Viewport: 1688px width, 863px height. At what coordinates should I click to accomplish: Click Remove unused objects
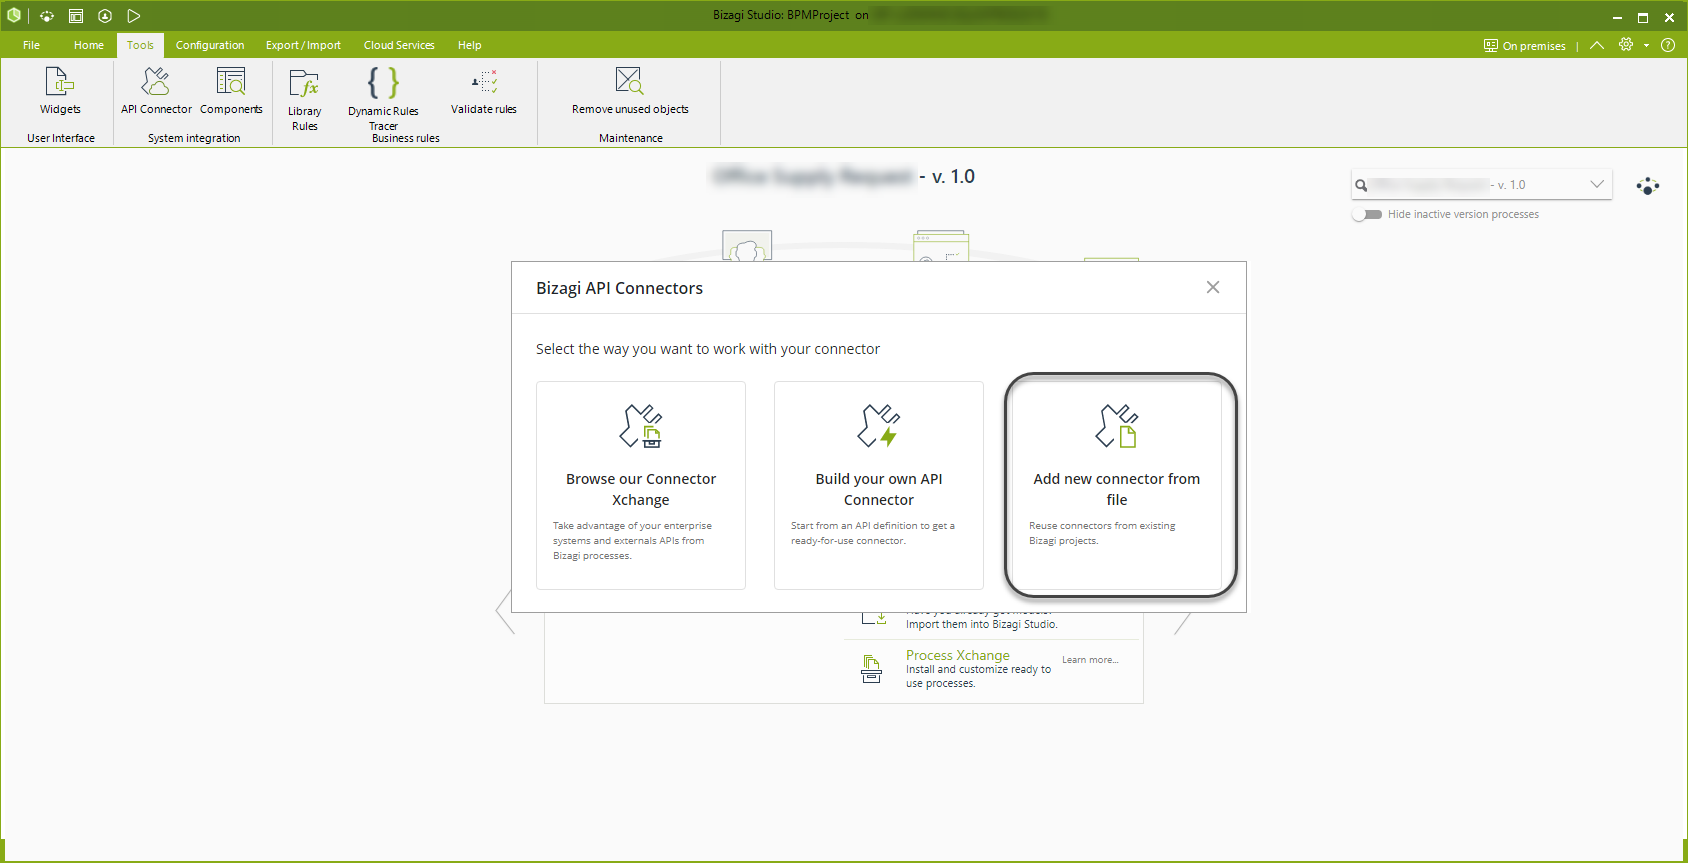point(630,91)
